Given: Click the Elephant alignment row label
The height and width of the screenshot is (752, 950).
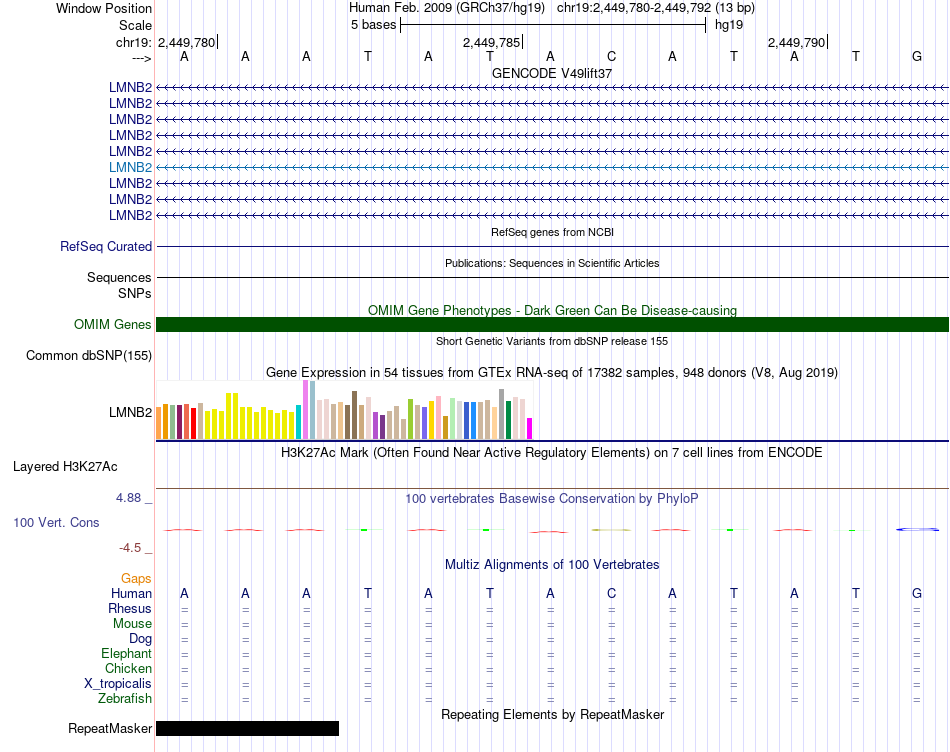Looking at the screenshot, I should click(x=126, y=653).
